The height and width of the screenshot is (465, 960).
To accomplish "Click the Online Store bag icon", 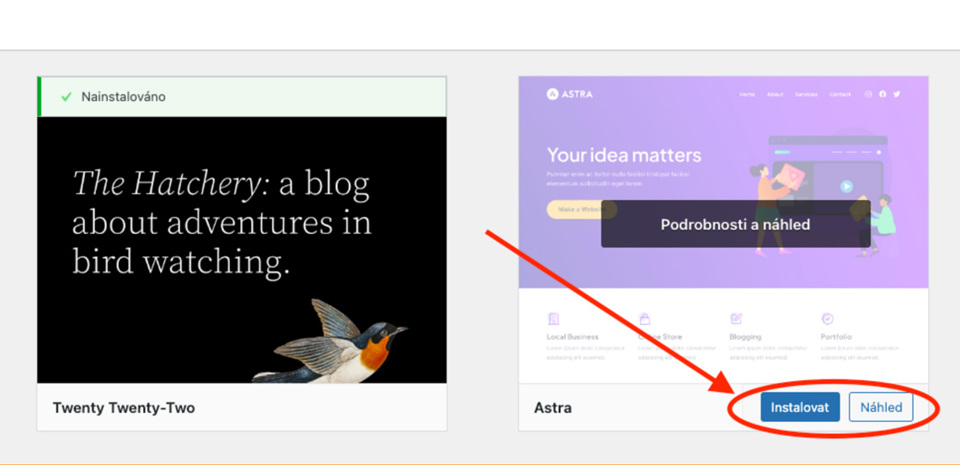I will click(645, 319).
